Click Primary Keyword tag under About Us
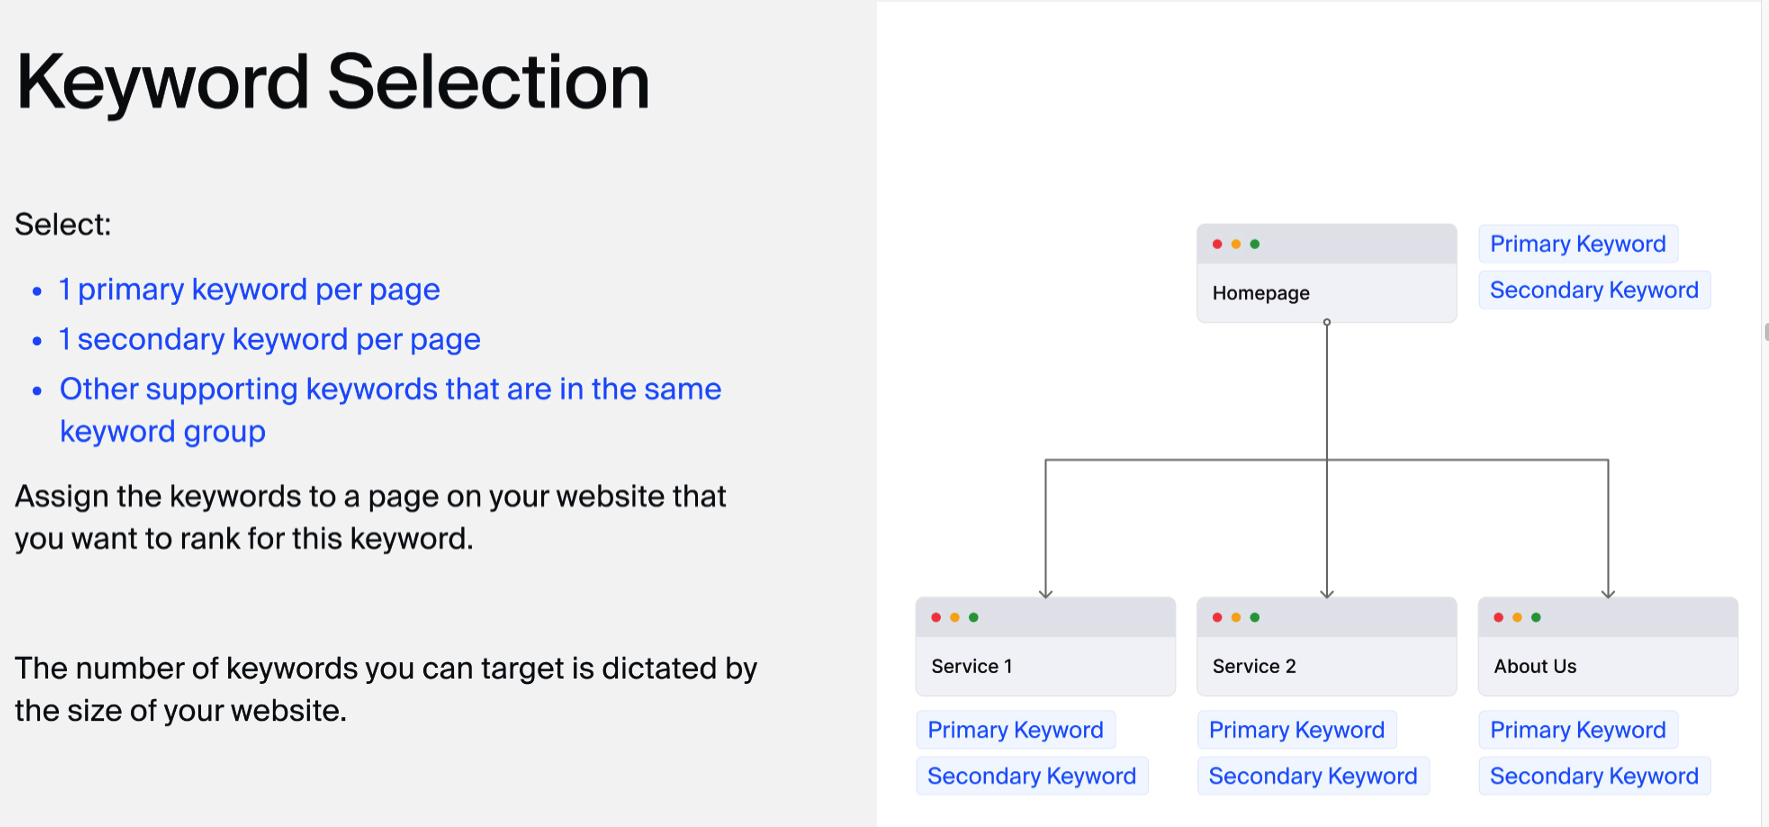1769x827 pixels. tap(1577, 730)
